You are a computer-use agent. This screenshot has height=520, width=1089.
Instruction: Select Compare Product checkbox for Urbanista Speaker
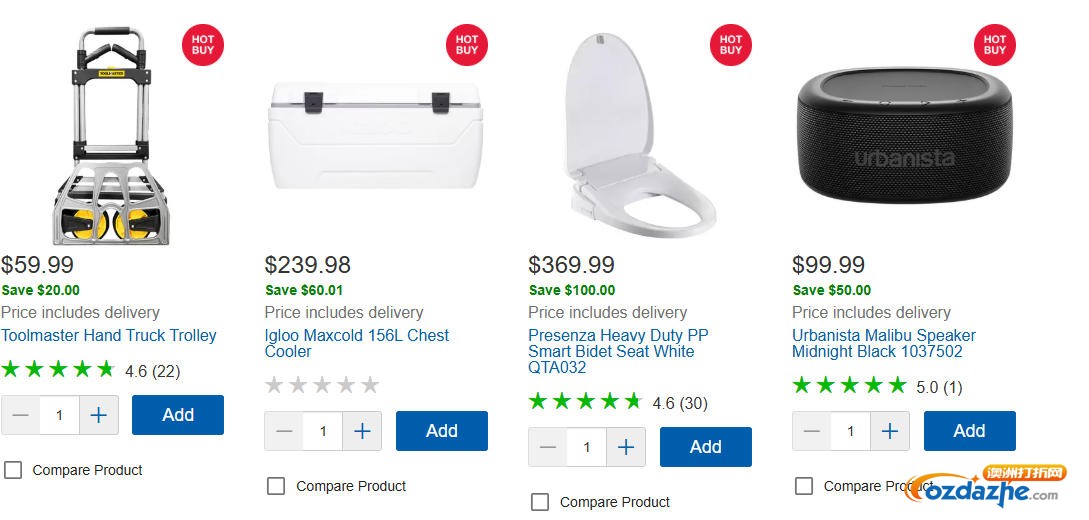[804, 486]
